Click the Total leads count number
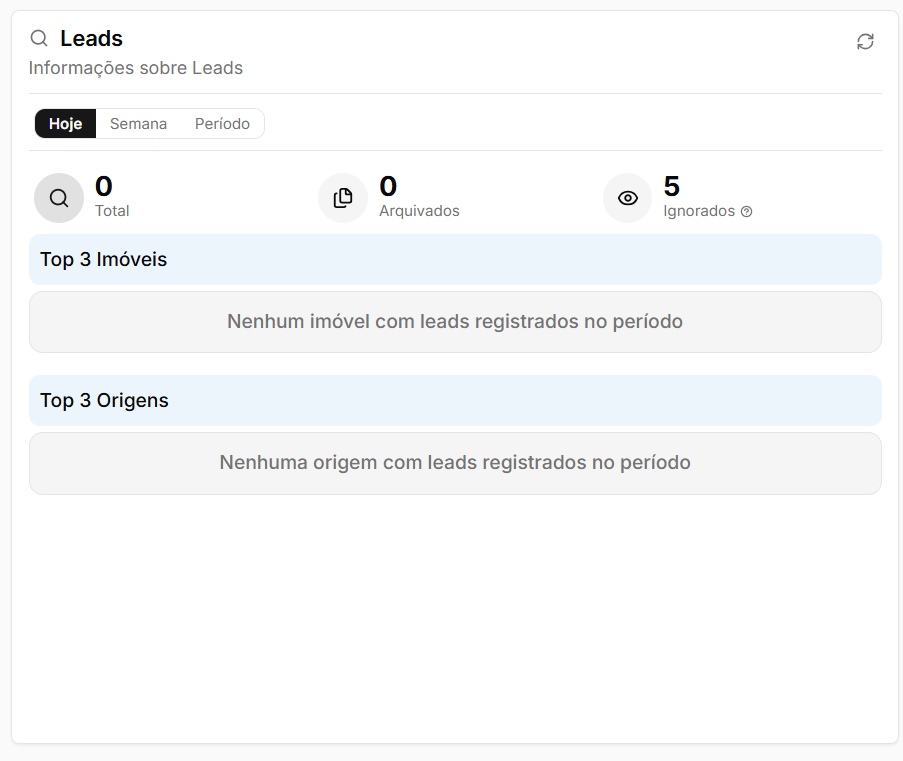Viewport: 903px width, 761px height. pos(104,186)
